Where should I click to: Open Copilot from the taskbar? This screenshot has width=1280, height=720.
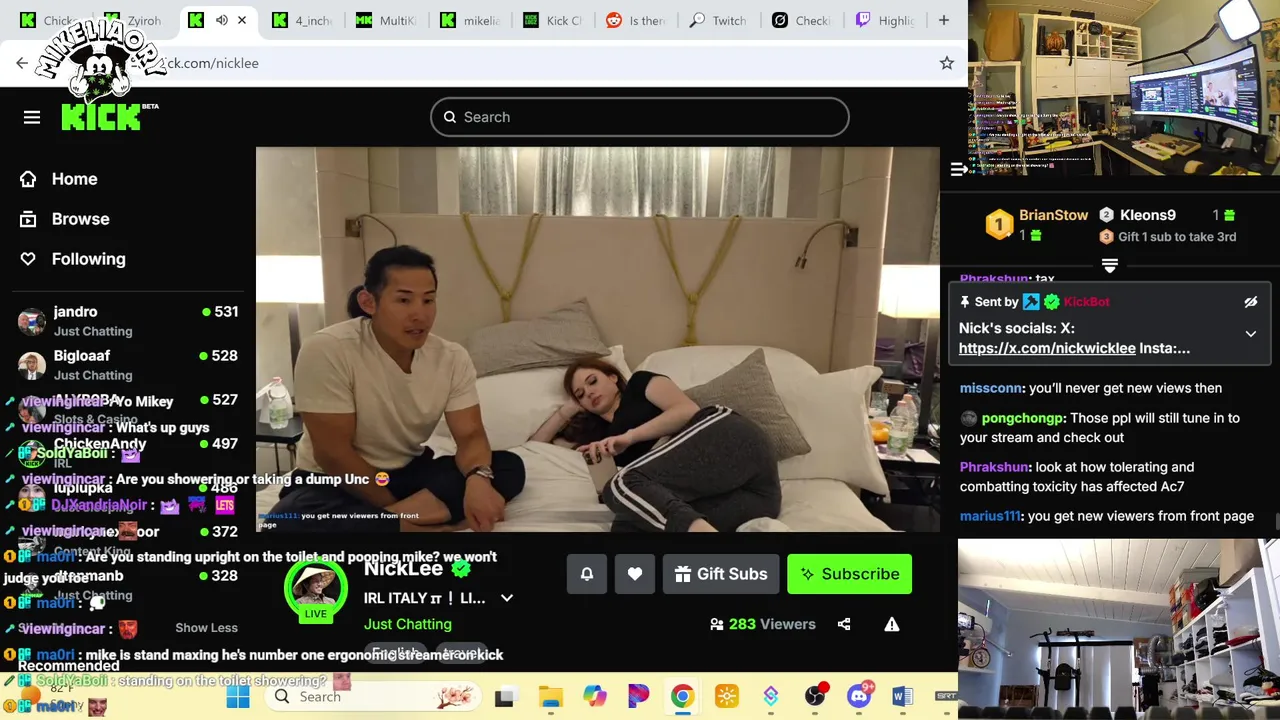tap(594, 697)
